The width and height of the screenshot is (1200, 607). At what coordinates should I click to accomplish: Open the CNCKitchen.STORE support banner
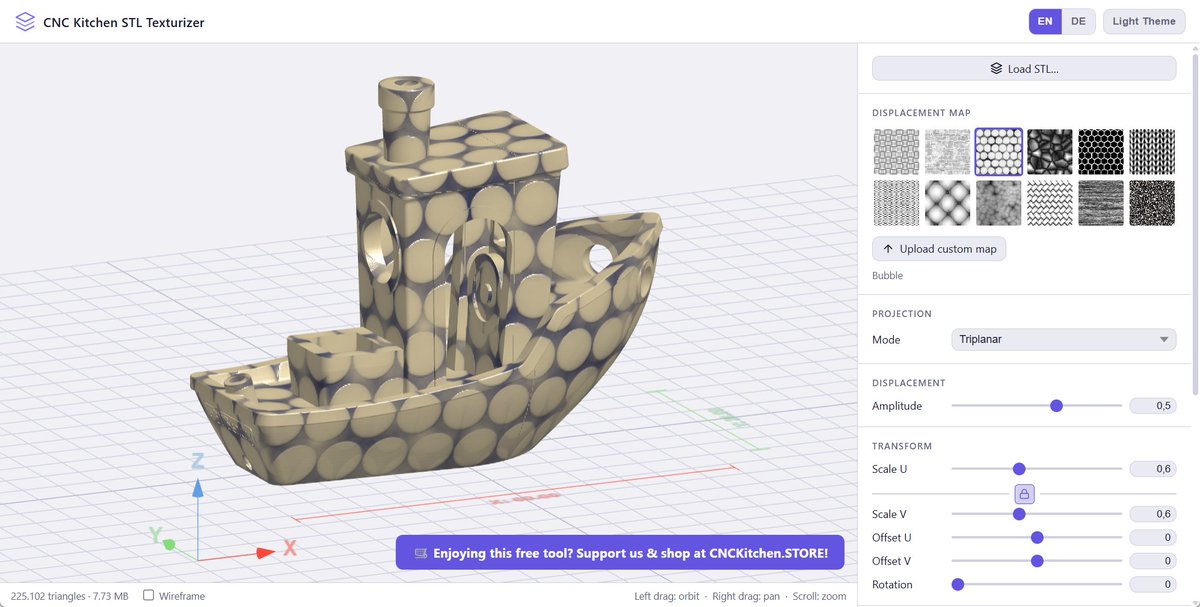[x=620, y=553]
